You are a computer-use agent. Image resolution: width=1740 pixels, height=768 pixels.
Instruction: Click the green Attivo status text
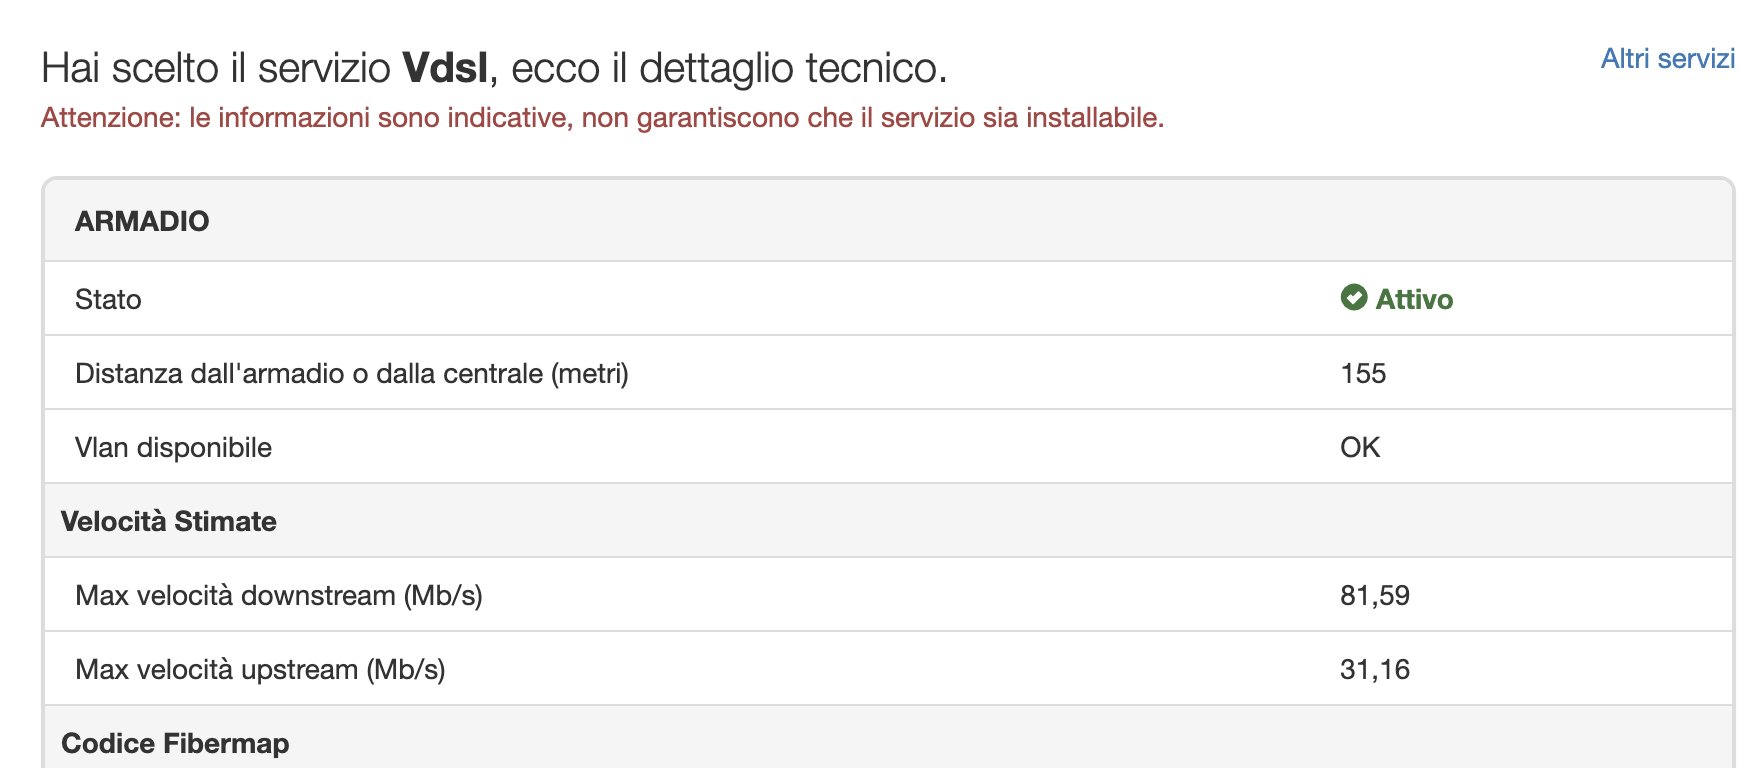(x=1414, y=299)
